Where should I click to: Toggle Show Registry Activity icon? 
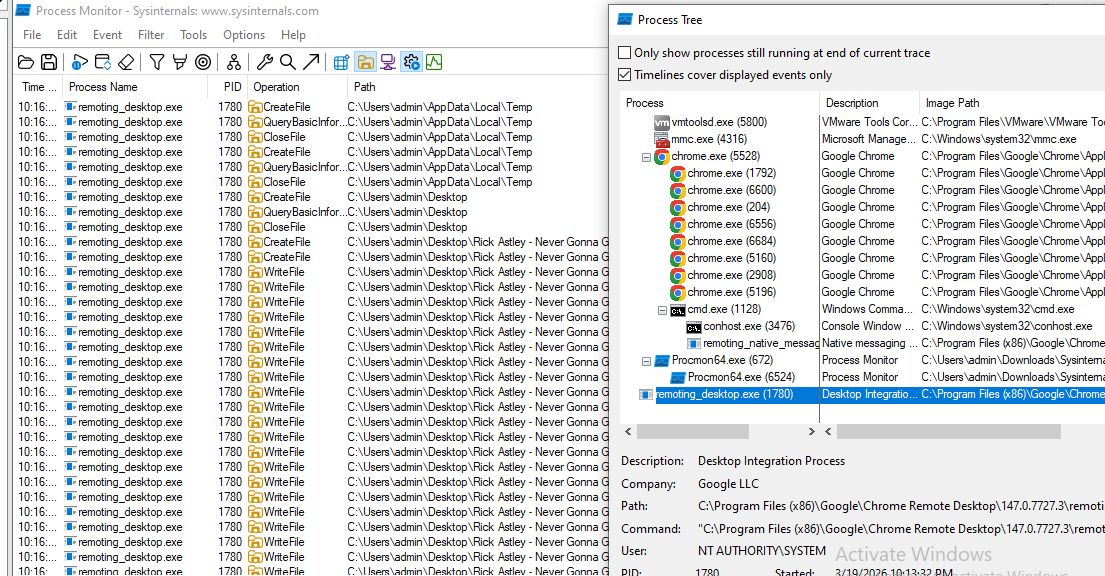click(x=341, y=62)
